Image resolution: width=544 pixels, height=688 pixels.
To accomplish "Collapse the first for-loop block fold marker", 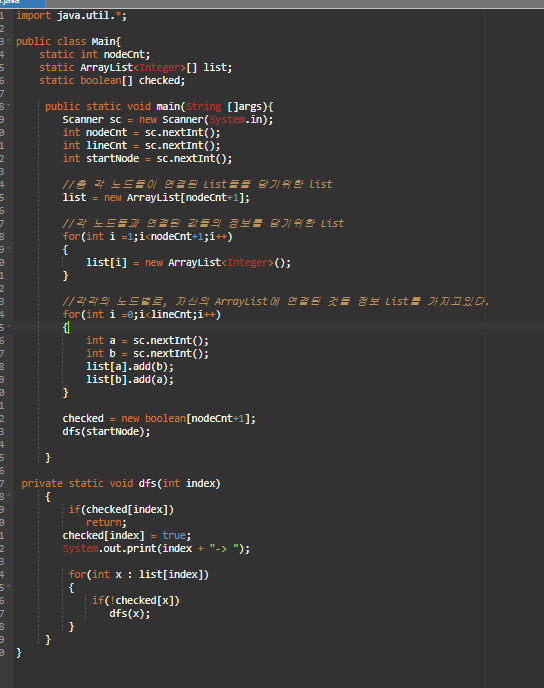I will point(8,248).
